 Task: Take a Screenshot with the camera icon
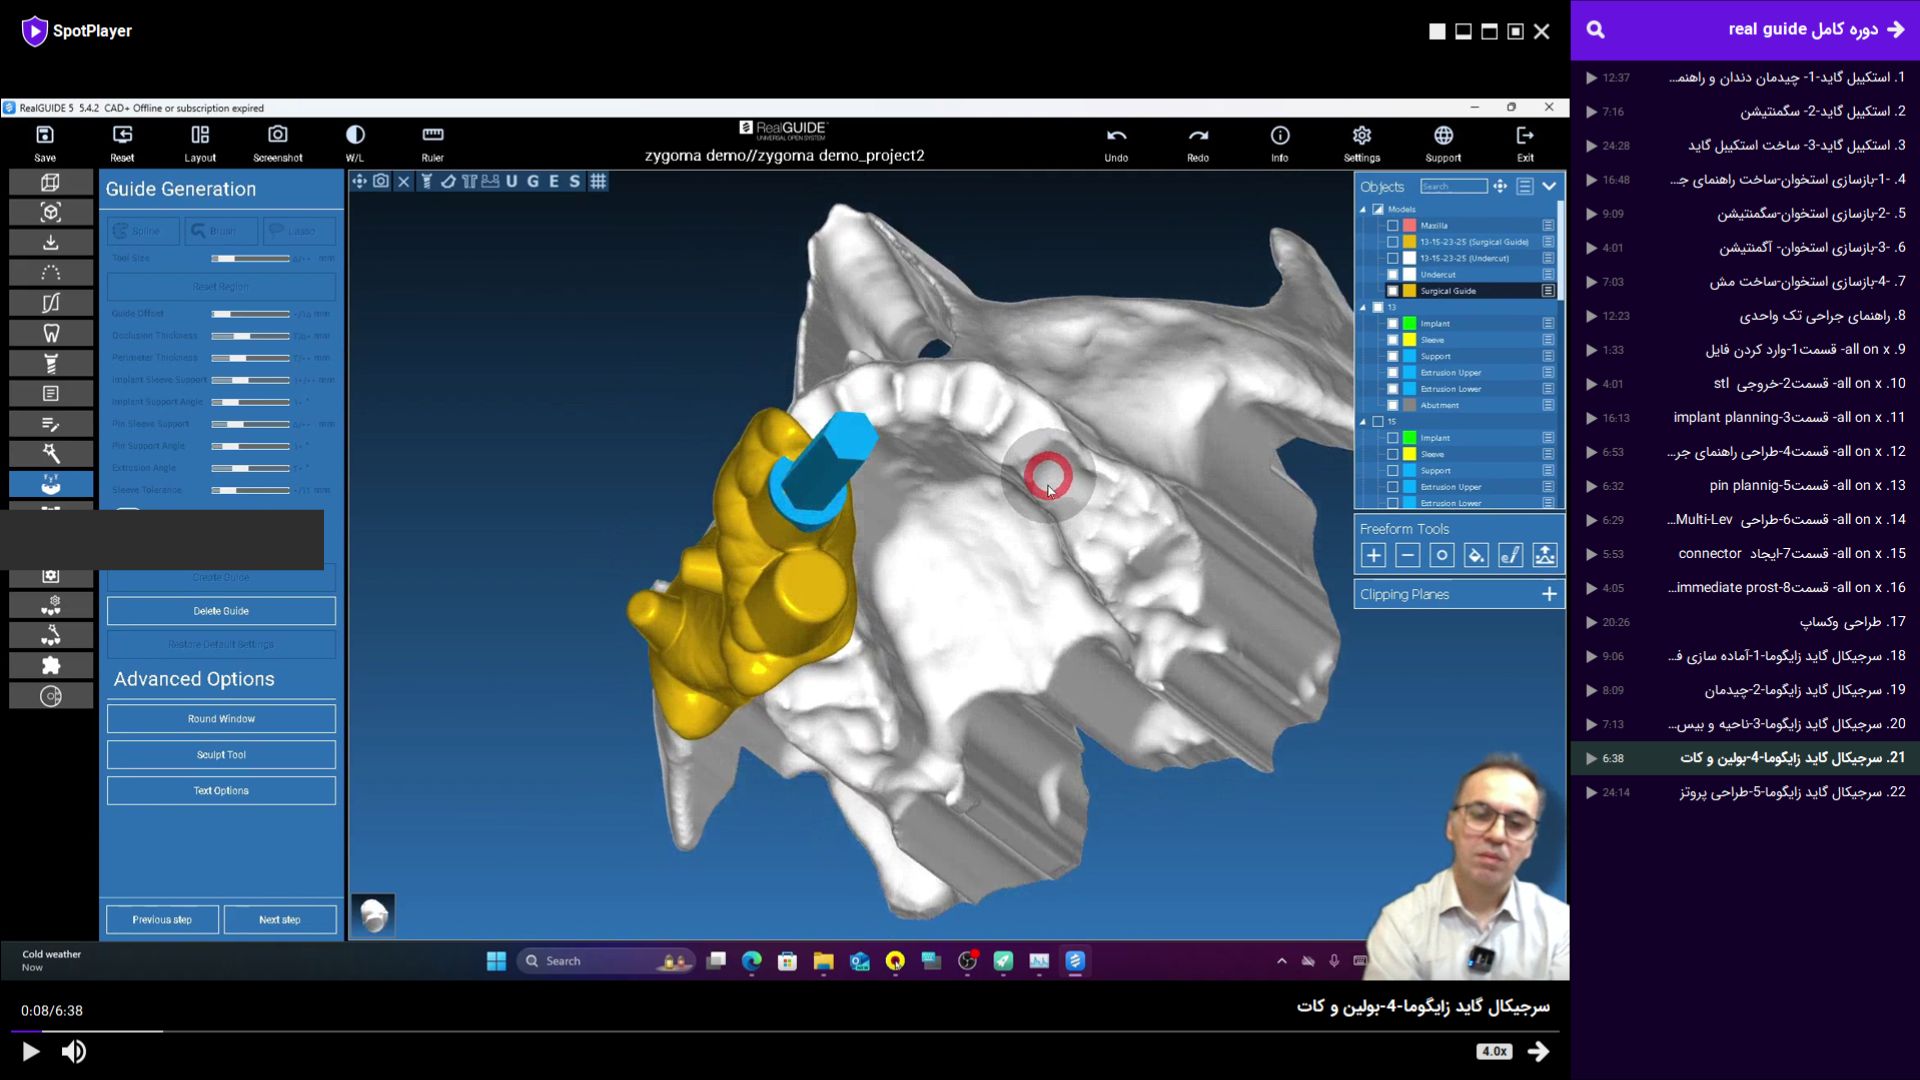point(278,135)
